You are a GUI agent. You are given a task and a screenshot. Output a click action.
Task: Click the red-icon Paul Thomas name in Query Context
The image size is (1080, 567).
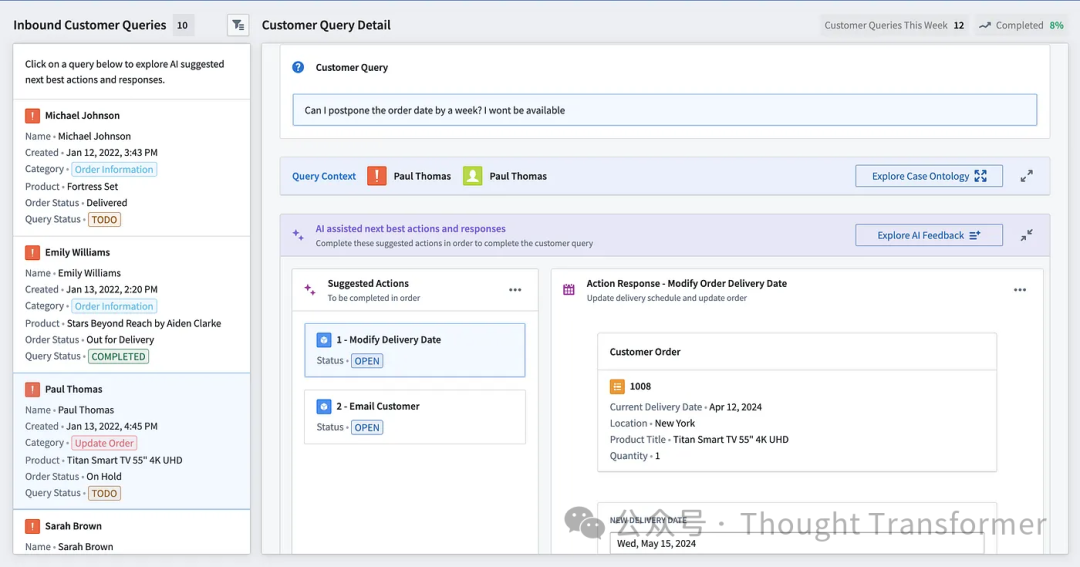coord(422,176)
